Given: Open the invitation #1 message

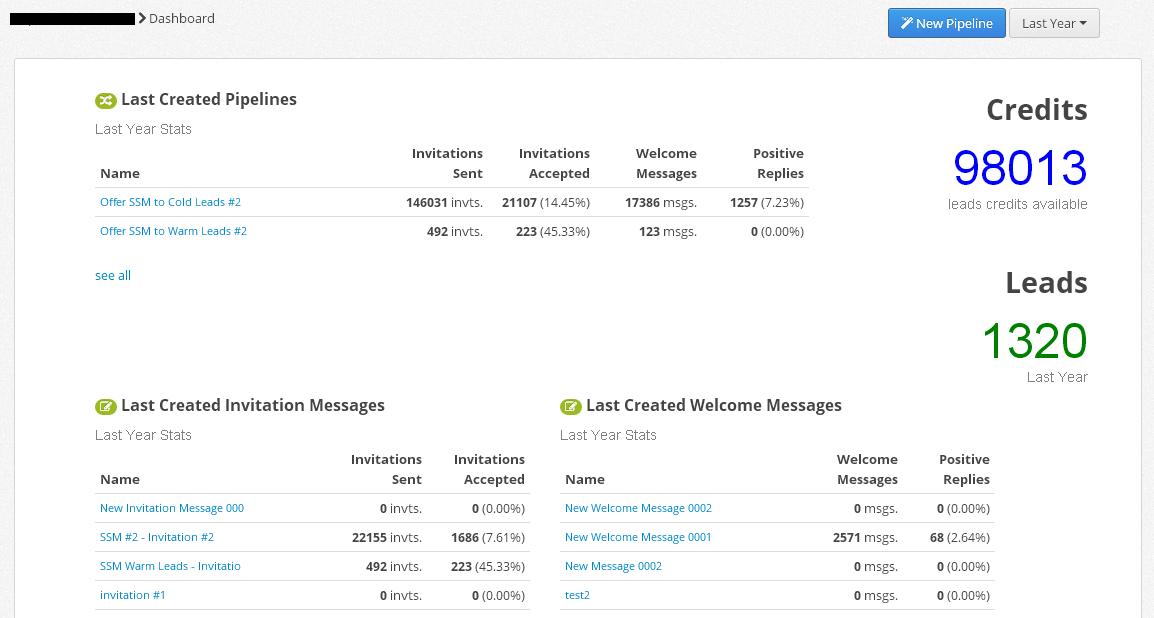Looking at the screenshot, I should [x=132, y=594].
